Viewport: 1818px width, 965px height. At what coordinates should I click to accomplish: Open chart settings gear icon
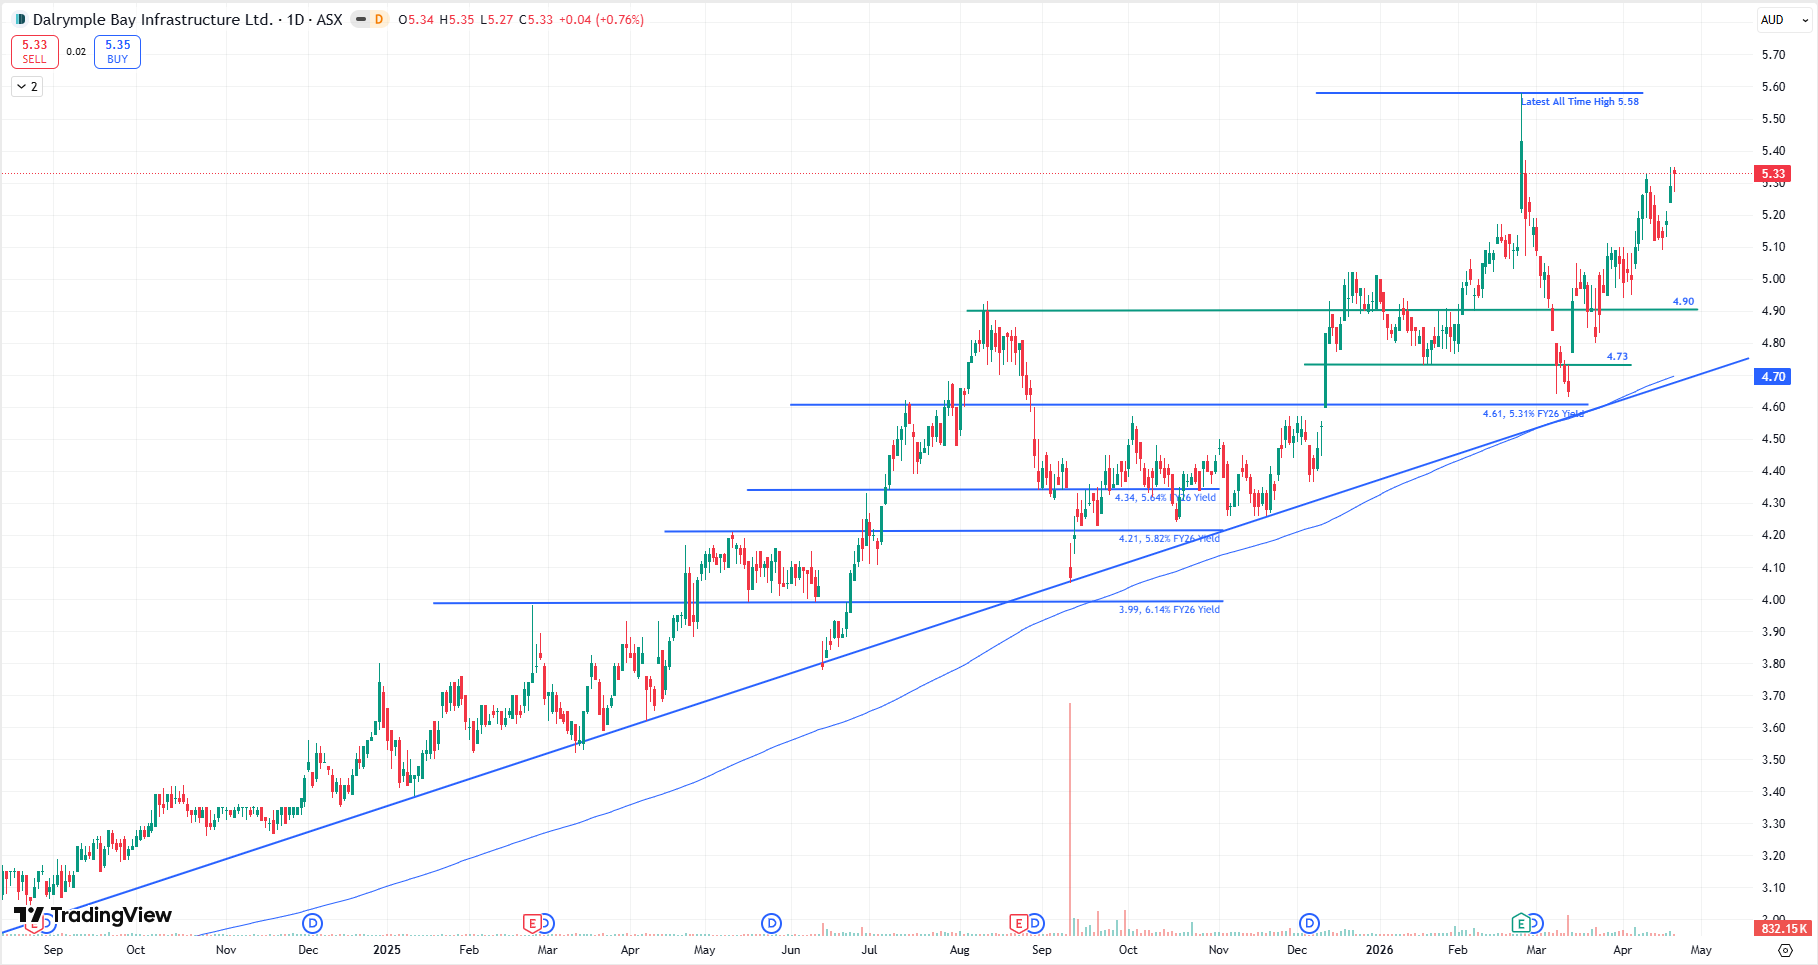tap(1786, 950)
